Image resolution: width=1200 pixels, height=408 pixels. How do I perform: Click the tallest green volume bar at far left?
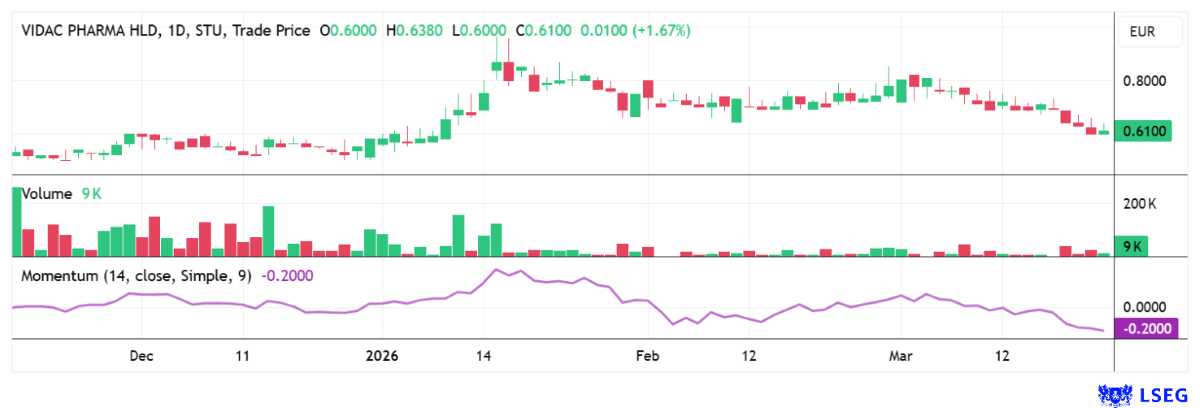click(16, 221)
